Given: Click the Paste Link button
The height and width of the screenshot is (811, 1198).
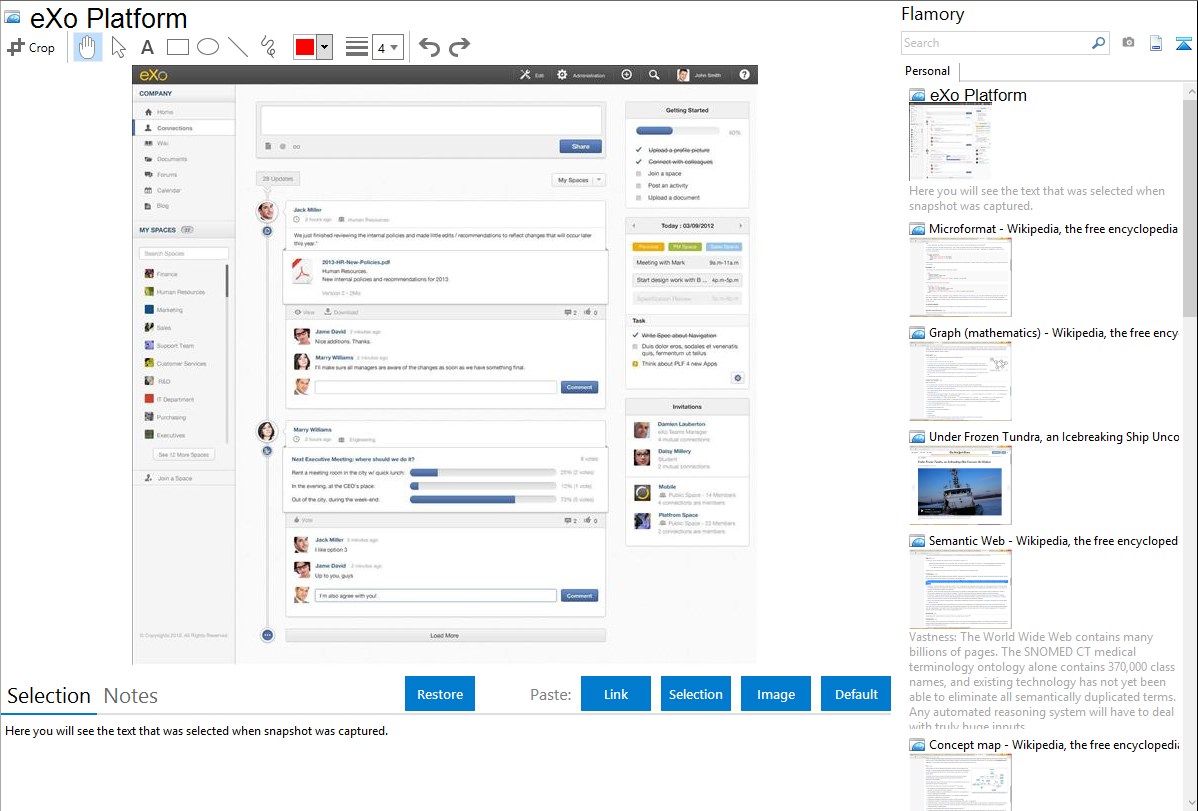Looking at the screenshot, I should coord(616,694).
